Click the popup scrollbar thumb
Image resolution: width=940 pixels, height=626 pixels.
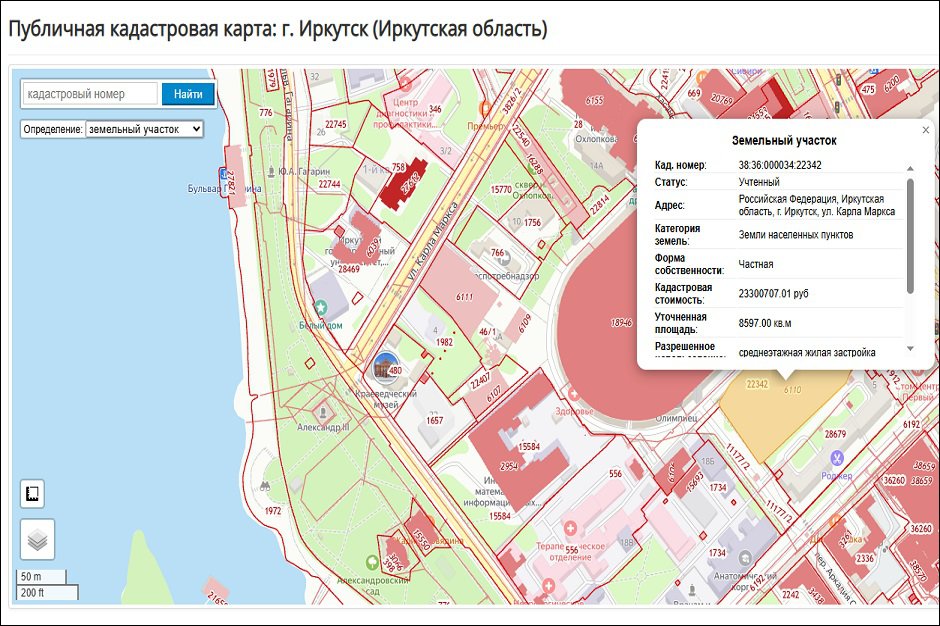coord(910,236)
